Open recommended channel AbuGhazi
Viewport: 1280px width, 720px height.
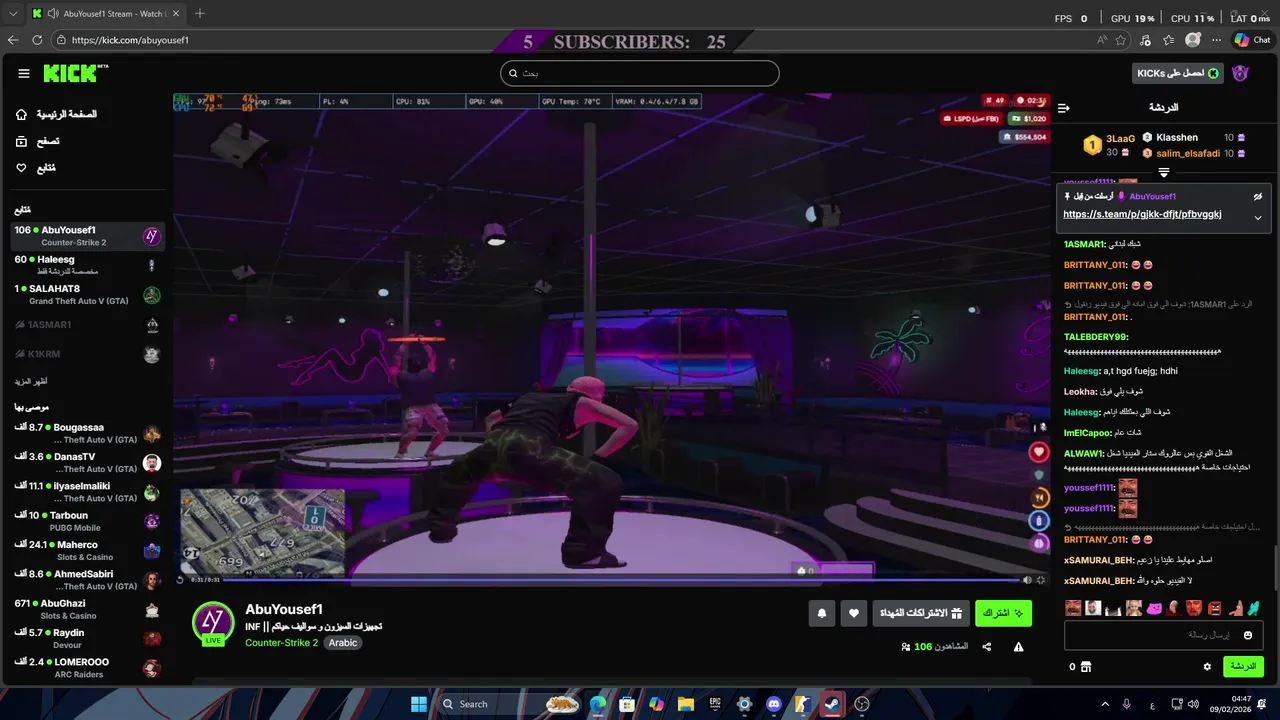click(87, 609)
